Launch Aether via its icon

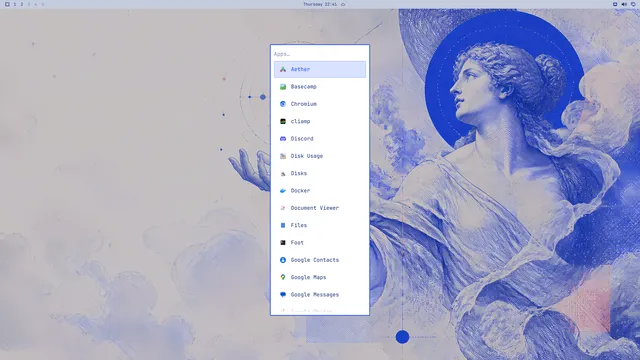283,69
